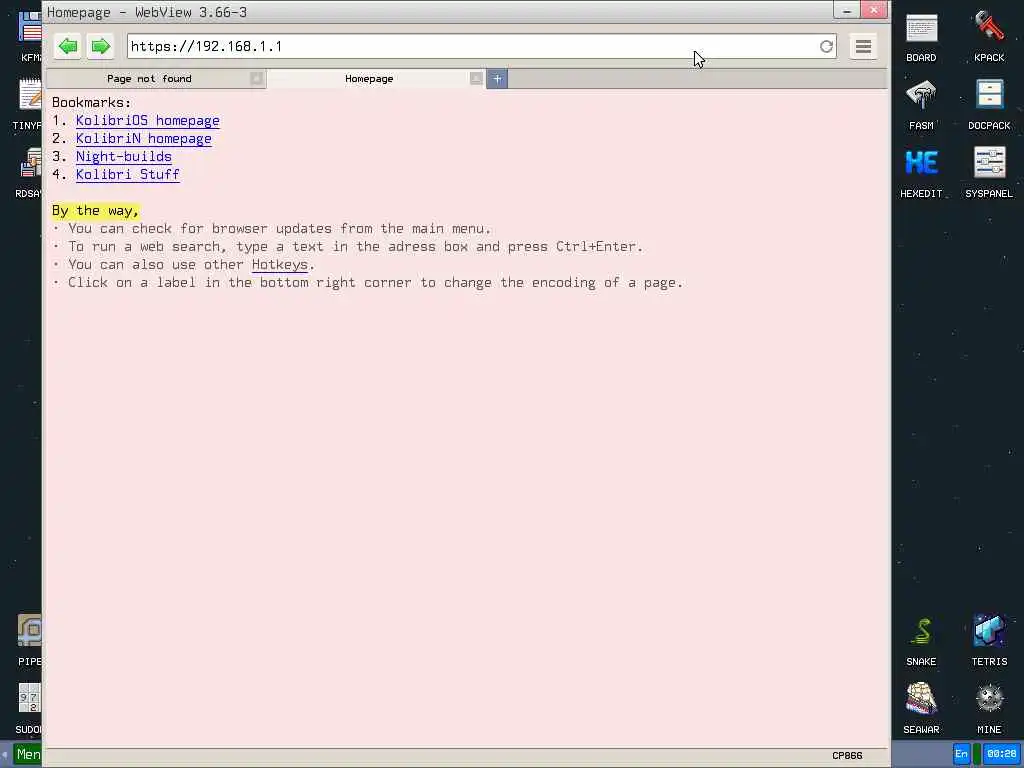
Task: Open the KFM file manager icon
Action: [x=29, y=37]
